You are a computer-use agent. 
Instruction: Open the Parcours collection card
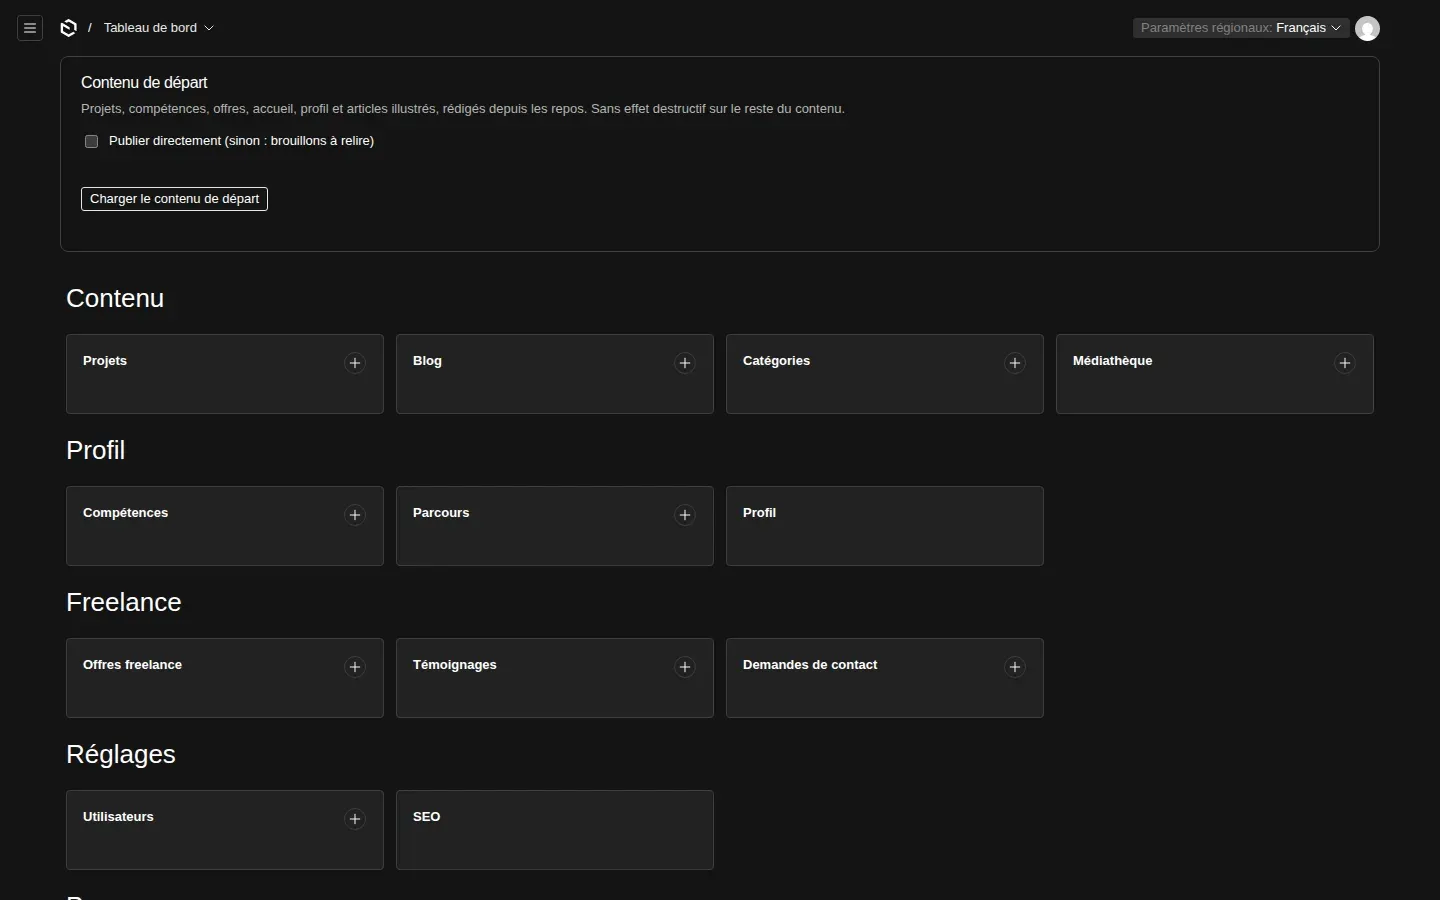[x=555, y=526]
